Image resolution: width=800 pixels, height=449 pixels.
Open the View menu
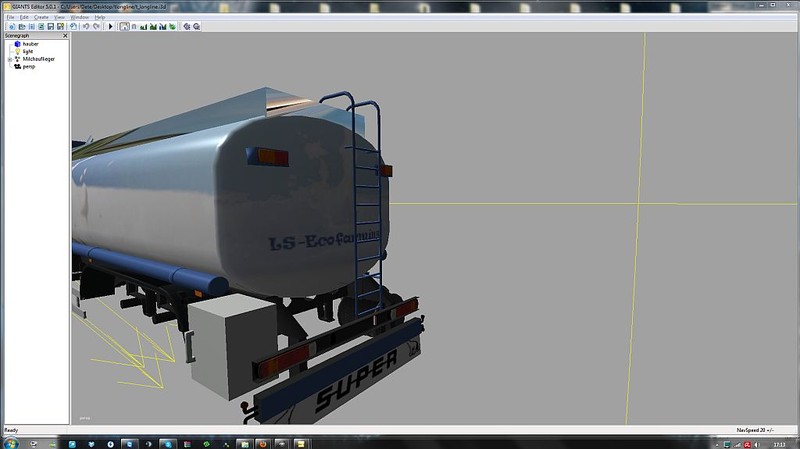[x=59, y=17]
